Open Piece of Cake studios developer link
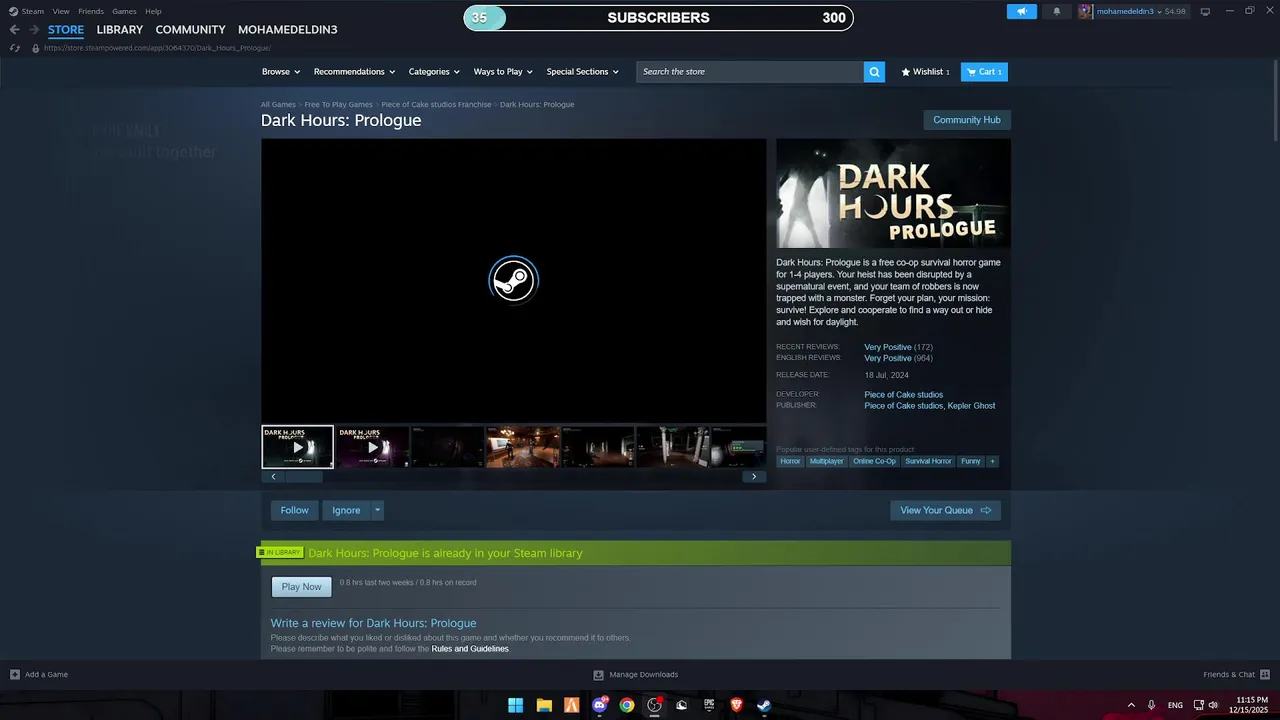This screenshot has width=1280, height=720. point(903,395)
